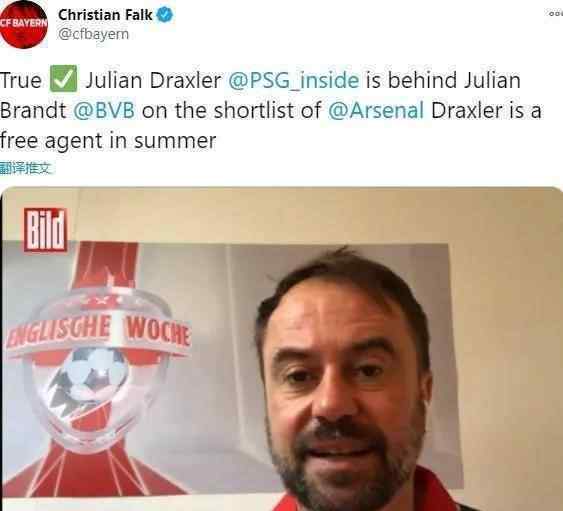Open the @Arsenal mention
Image resolution: width=563 pixels, height=511 pixels.
coord(376,110)
